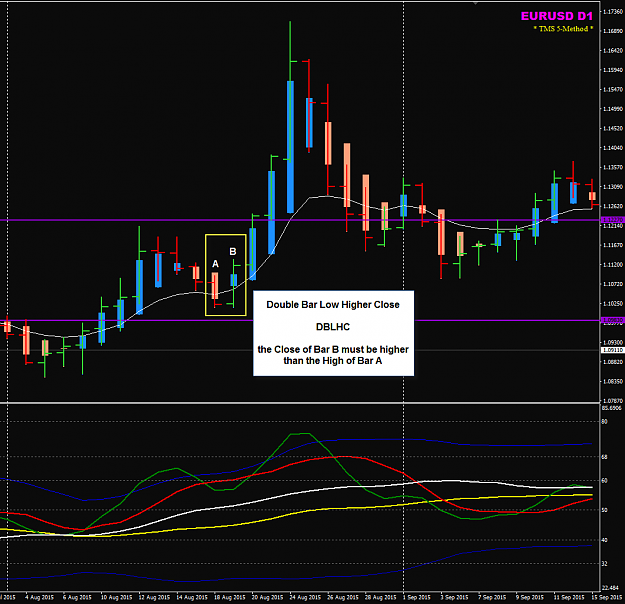The height and width of the screenshot is (604, 625).
Task: Click the 68 level on indicator scale
Action: pyautogui.click(x=605, y=457)
